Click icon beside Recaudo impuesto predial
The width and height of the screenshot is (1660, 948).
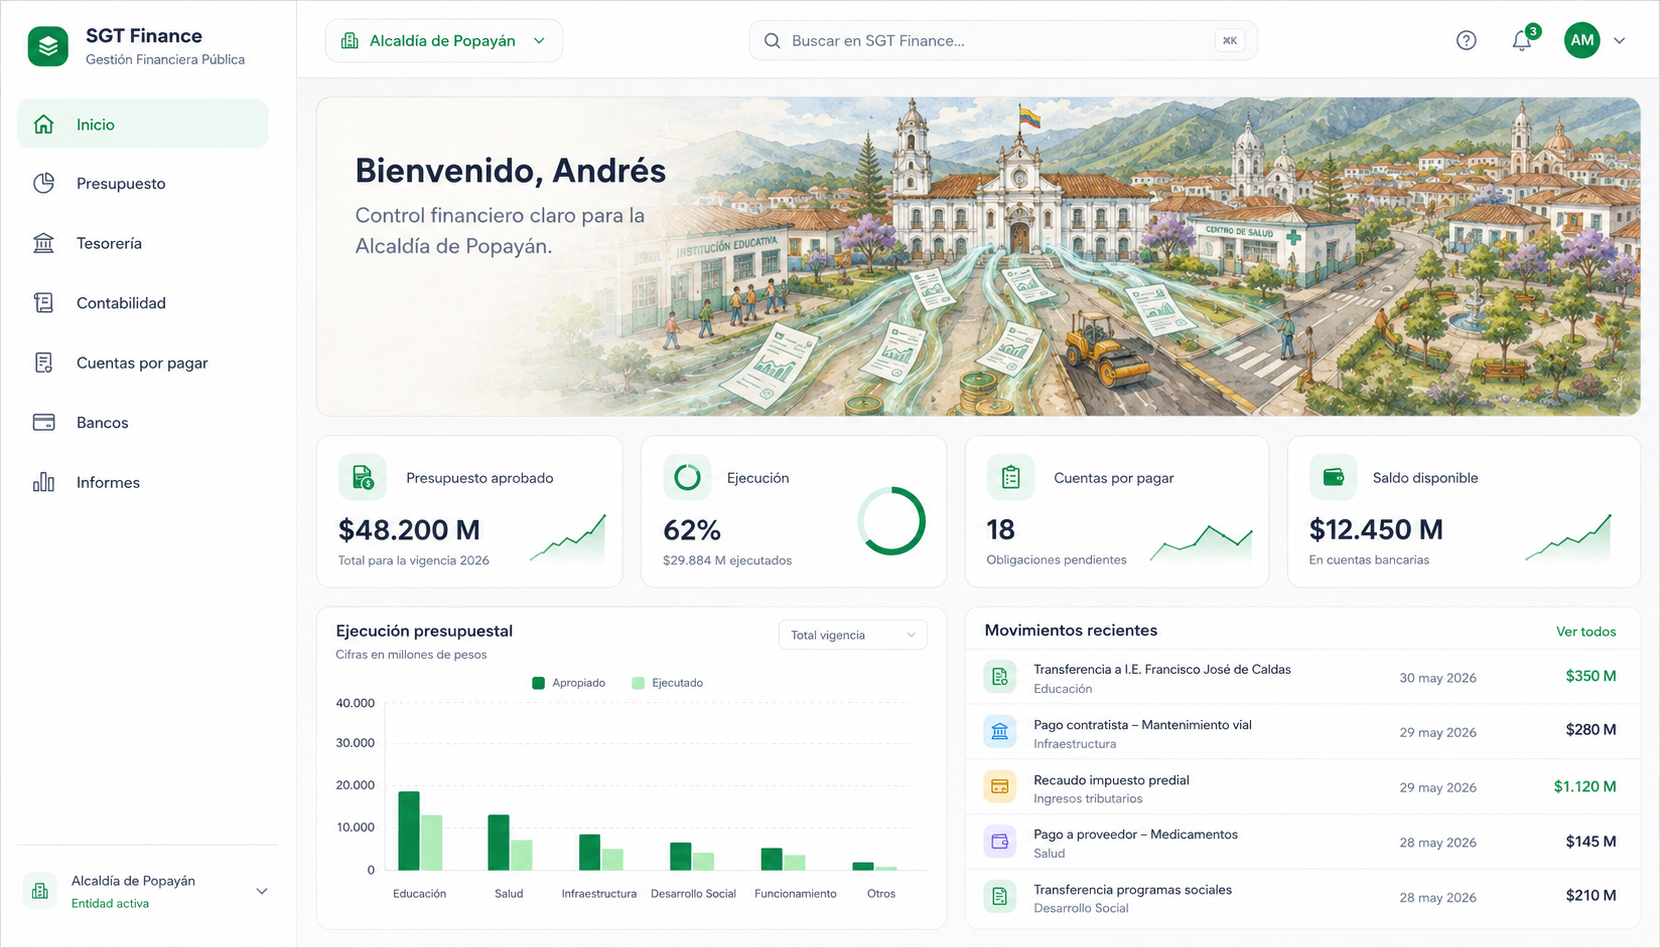[x=1000, y=787]
